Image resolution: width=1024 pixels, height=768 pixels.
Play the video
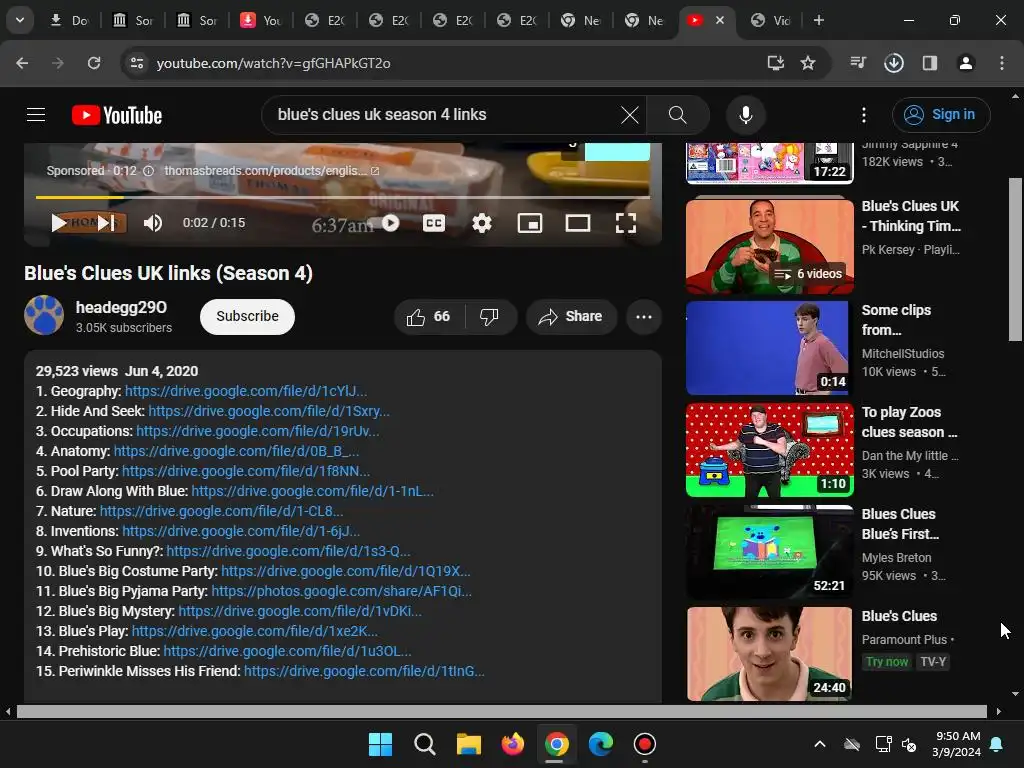coord(59,223)
